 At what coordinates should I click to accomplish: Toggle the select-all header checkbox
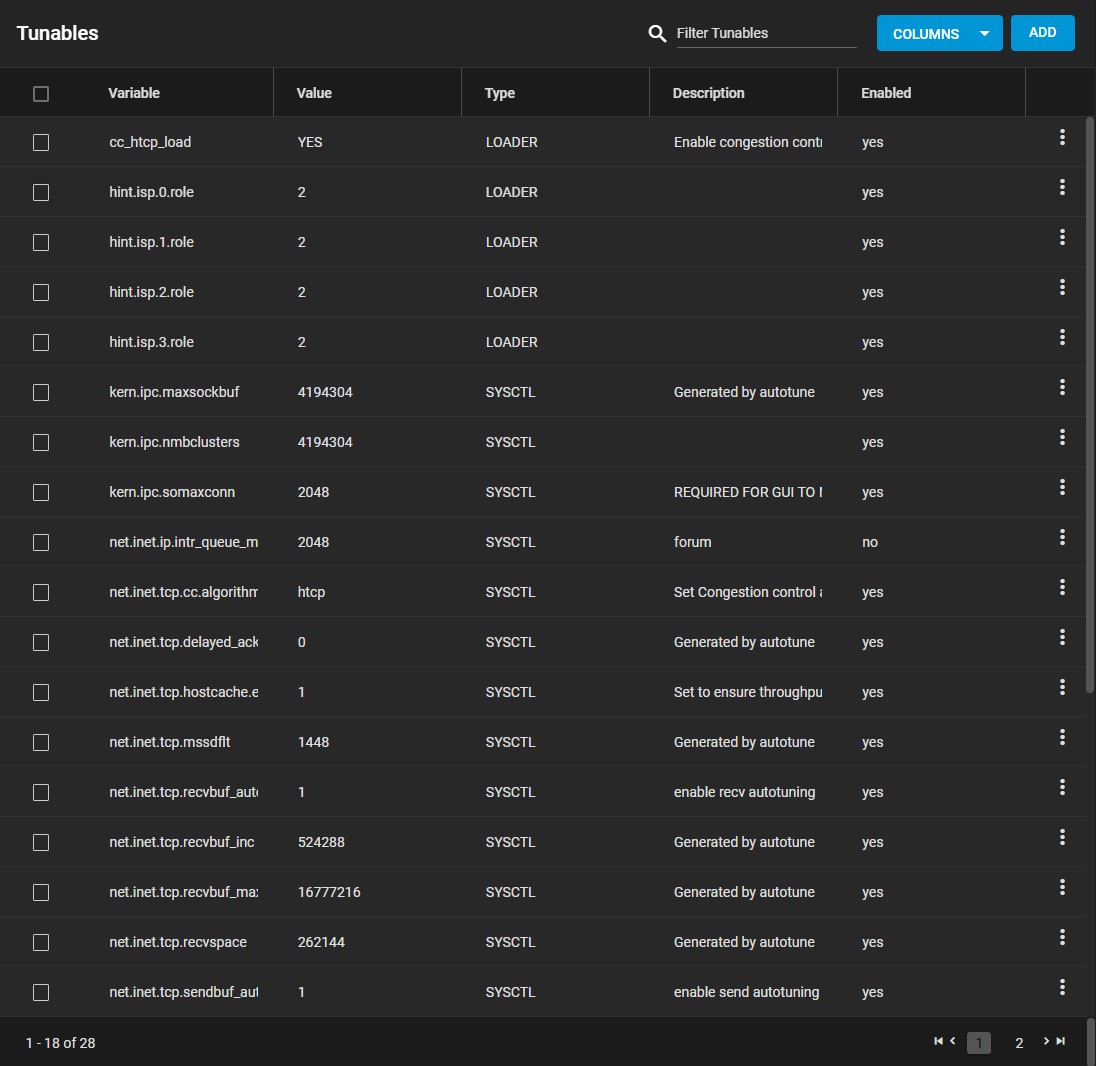coord(41,94)
